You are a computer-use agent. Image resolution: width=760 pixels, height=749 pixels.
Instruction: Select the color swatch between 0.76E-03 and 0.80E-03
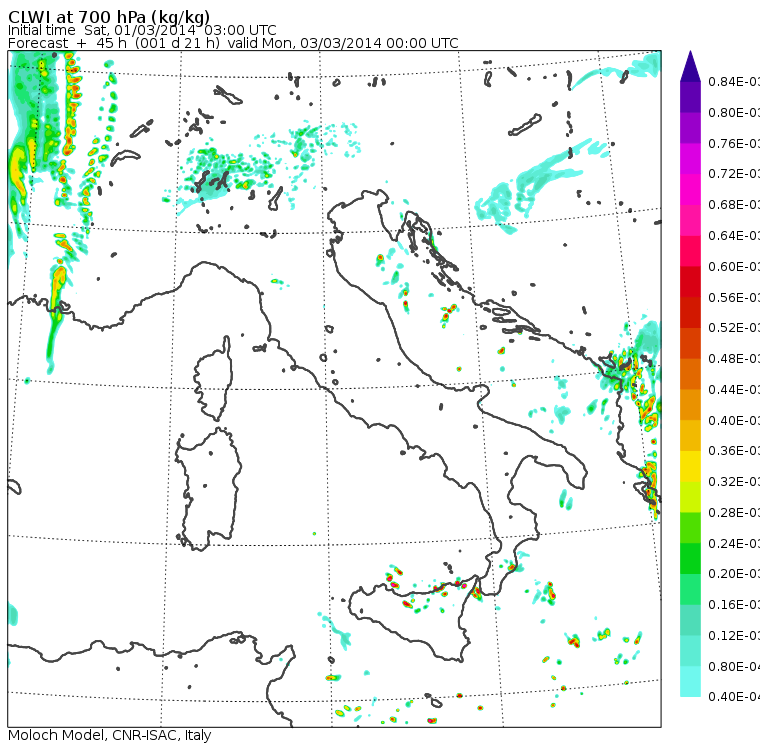pyautogui.click(x=691, y=127)
